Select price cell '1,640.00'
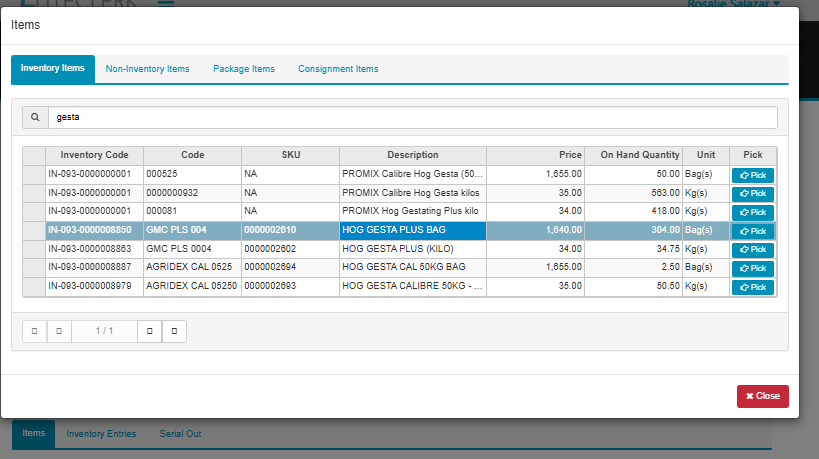Viewport: 819px width, 459px height. click(535, 230)
